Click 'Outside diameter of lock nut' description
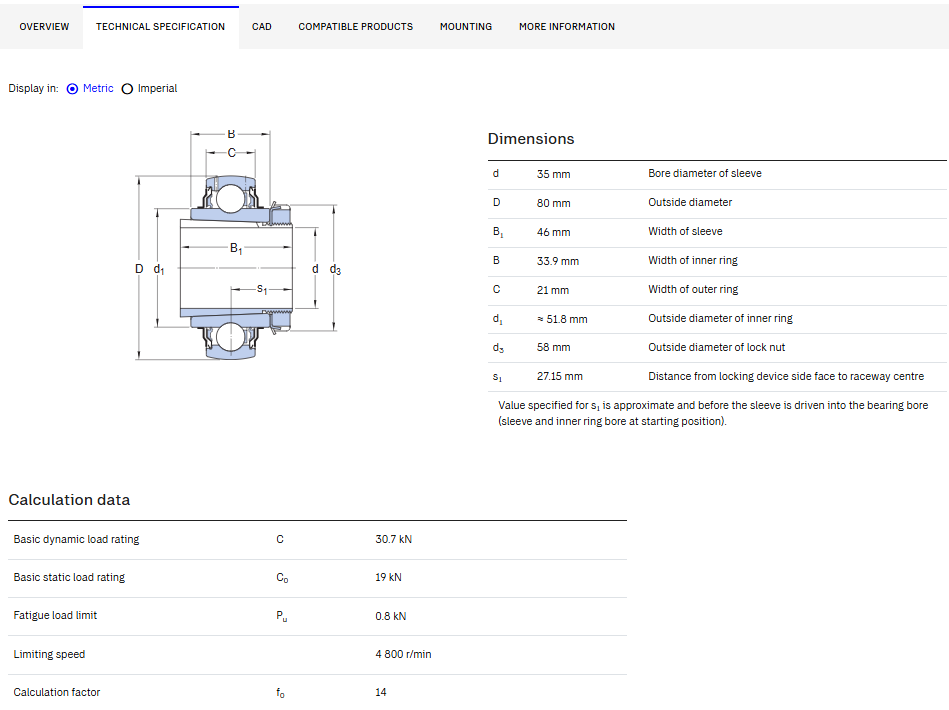Viewport: 949px width, 710px height. click(717, 347)
